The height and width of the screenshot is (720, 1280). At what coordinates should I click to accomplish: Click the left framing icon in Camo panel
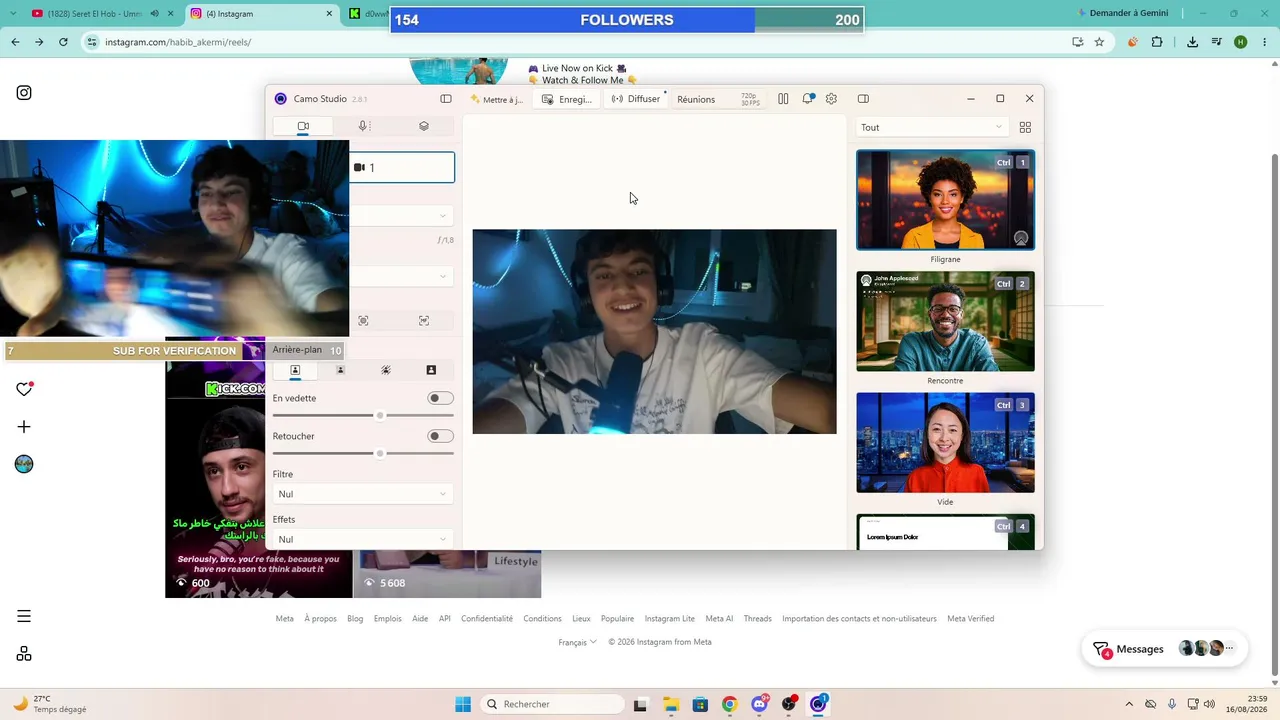(363, 320)
